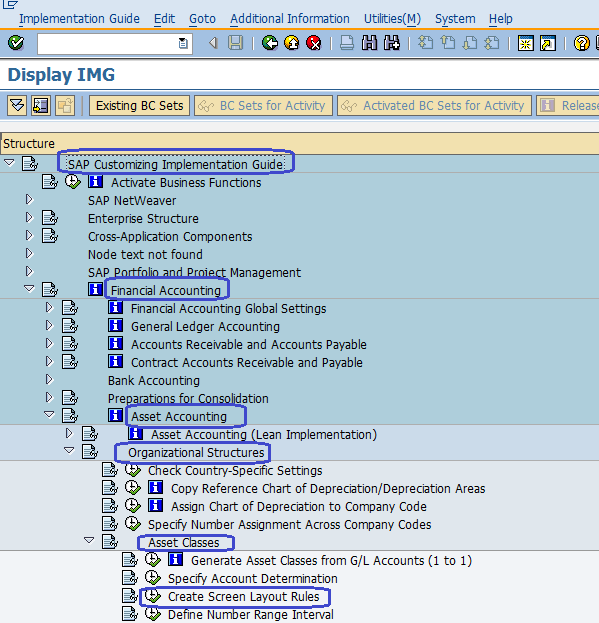The height and width of the screenshot is (623, 599).
Task: Open documentation icon for Define Number Range Interval
Action: pyautogui.click(x=129, y=614)
